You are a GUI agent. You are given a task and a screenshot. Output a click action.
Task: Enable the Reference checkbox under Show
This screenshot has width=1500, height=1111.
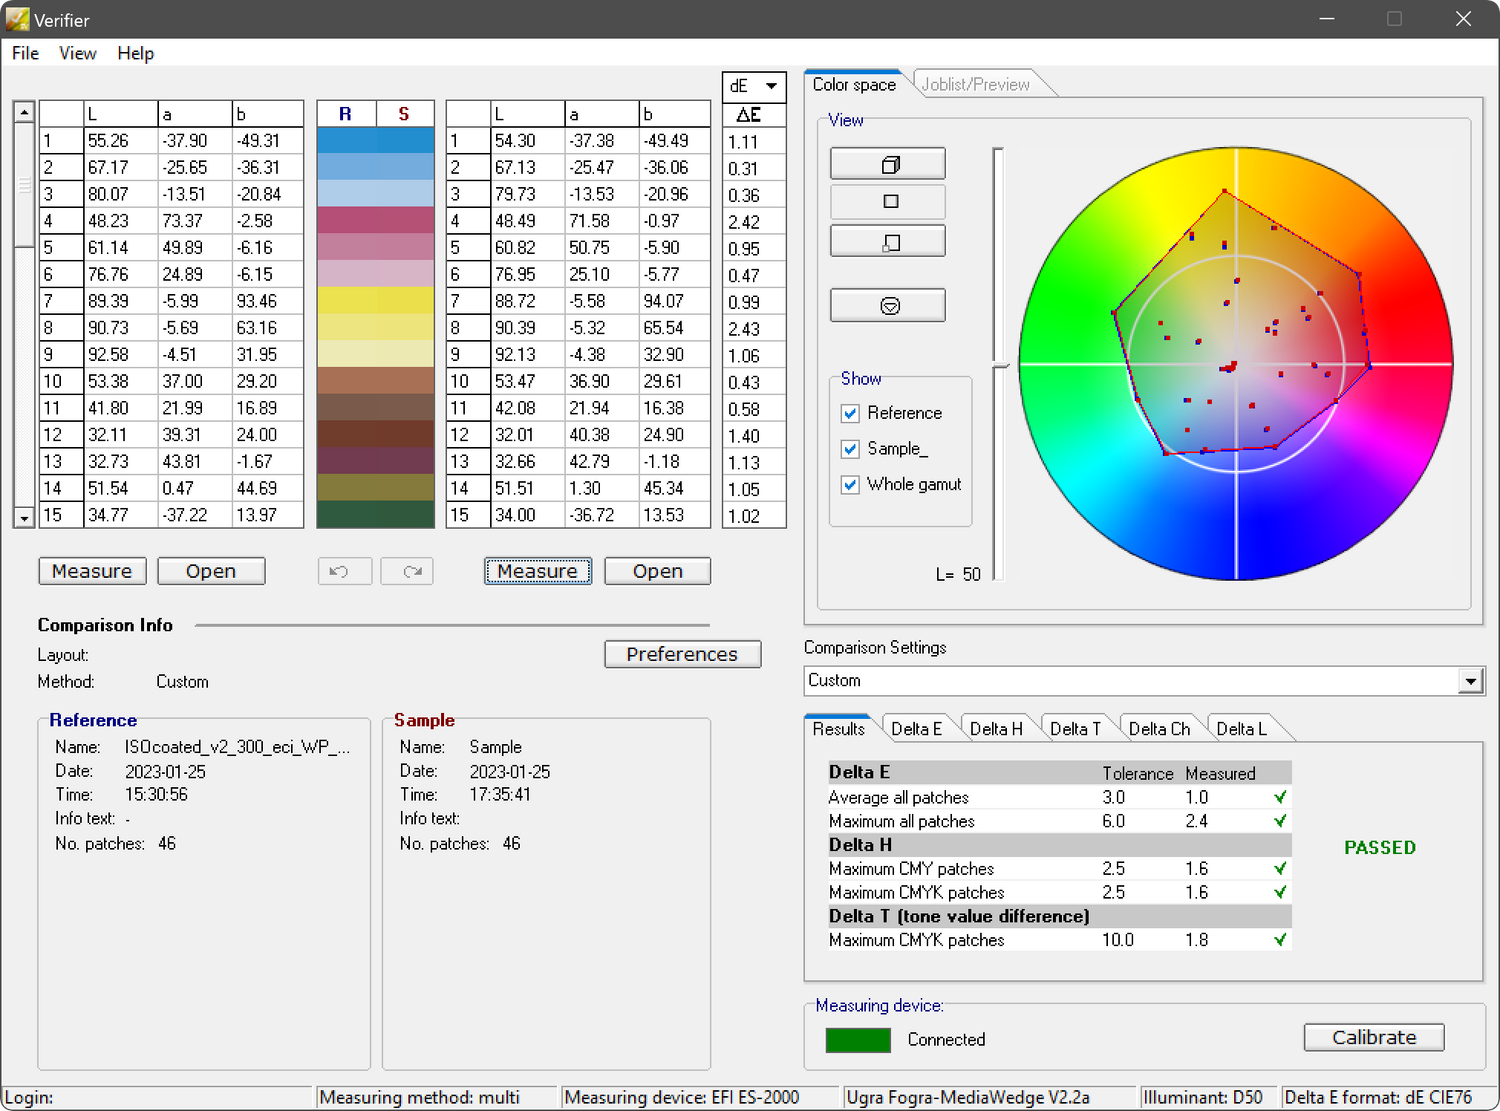pos(849,413)
